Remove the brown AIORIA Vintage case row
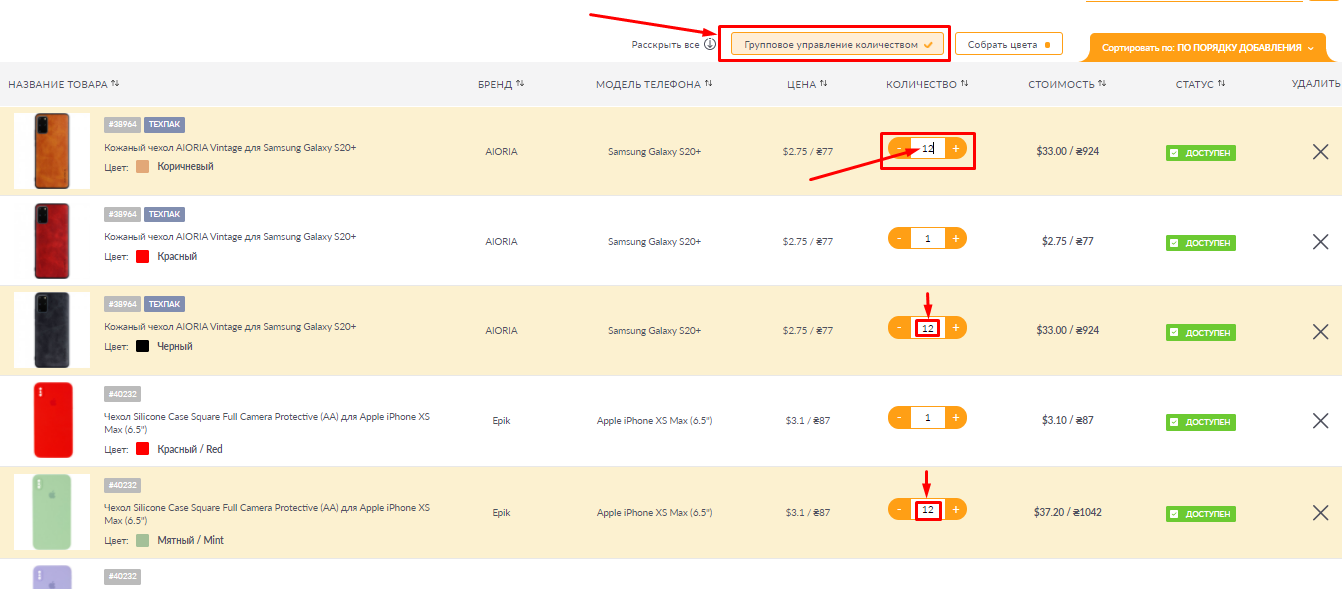Screen dimensions: 1342x589 click(1320, 152)
